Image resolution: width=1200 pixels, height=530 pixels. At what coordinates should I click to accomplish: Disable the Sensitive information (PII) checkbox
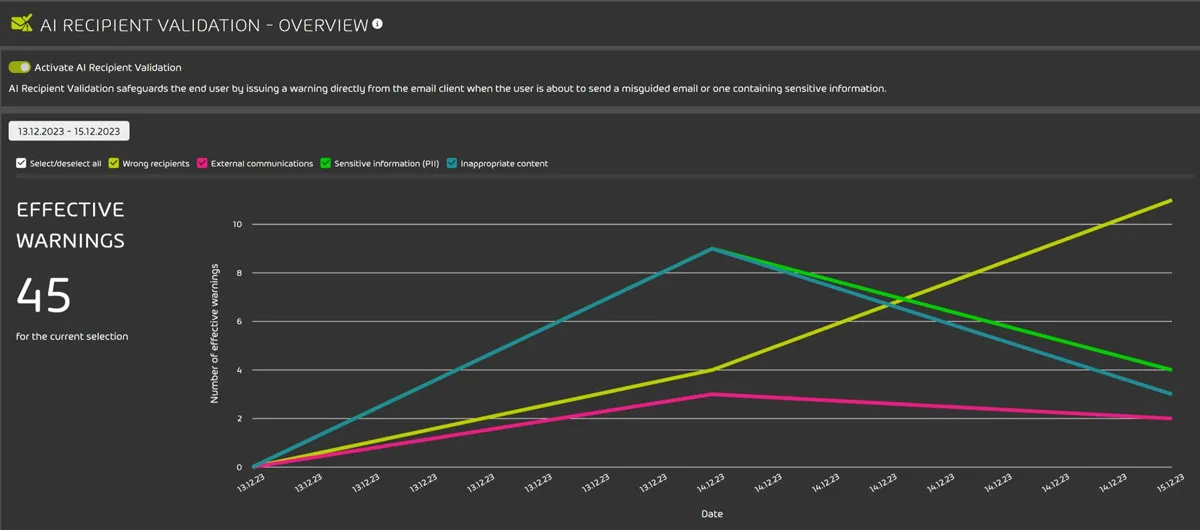click(x=326, y=163)
